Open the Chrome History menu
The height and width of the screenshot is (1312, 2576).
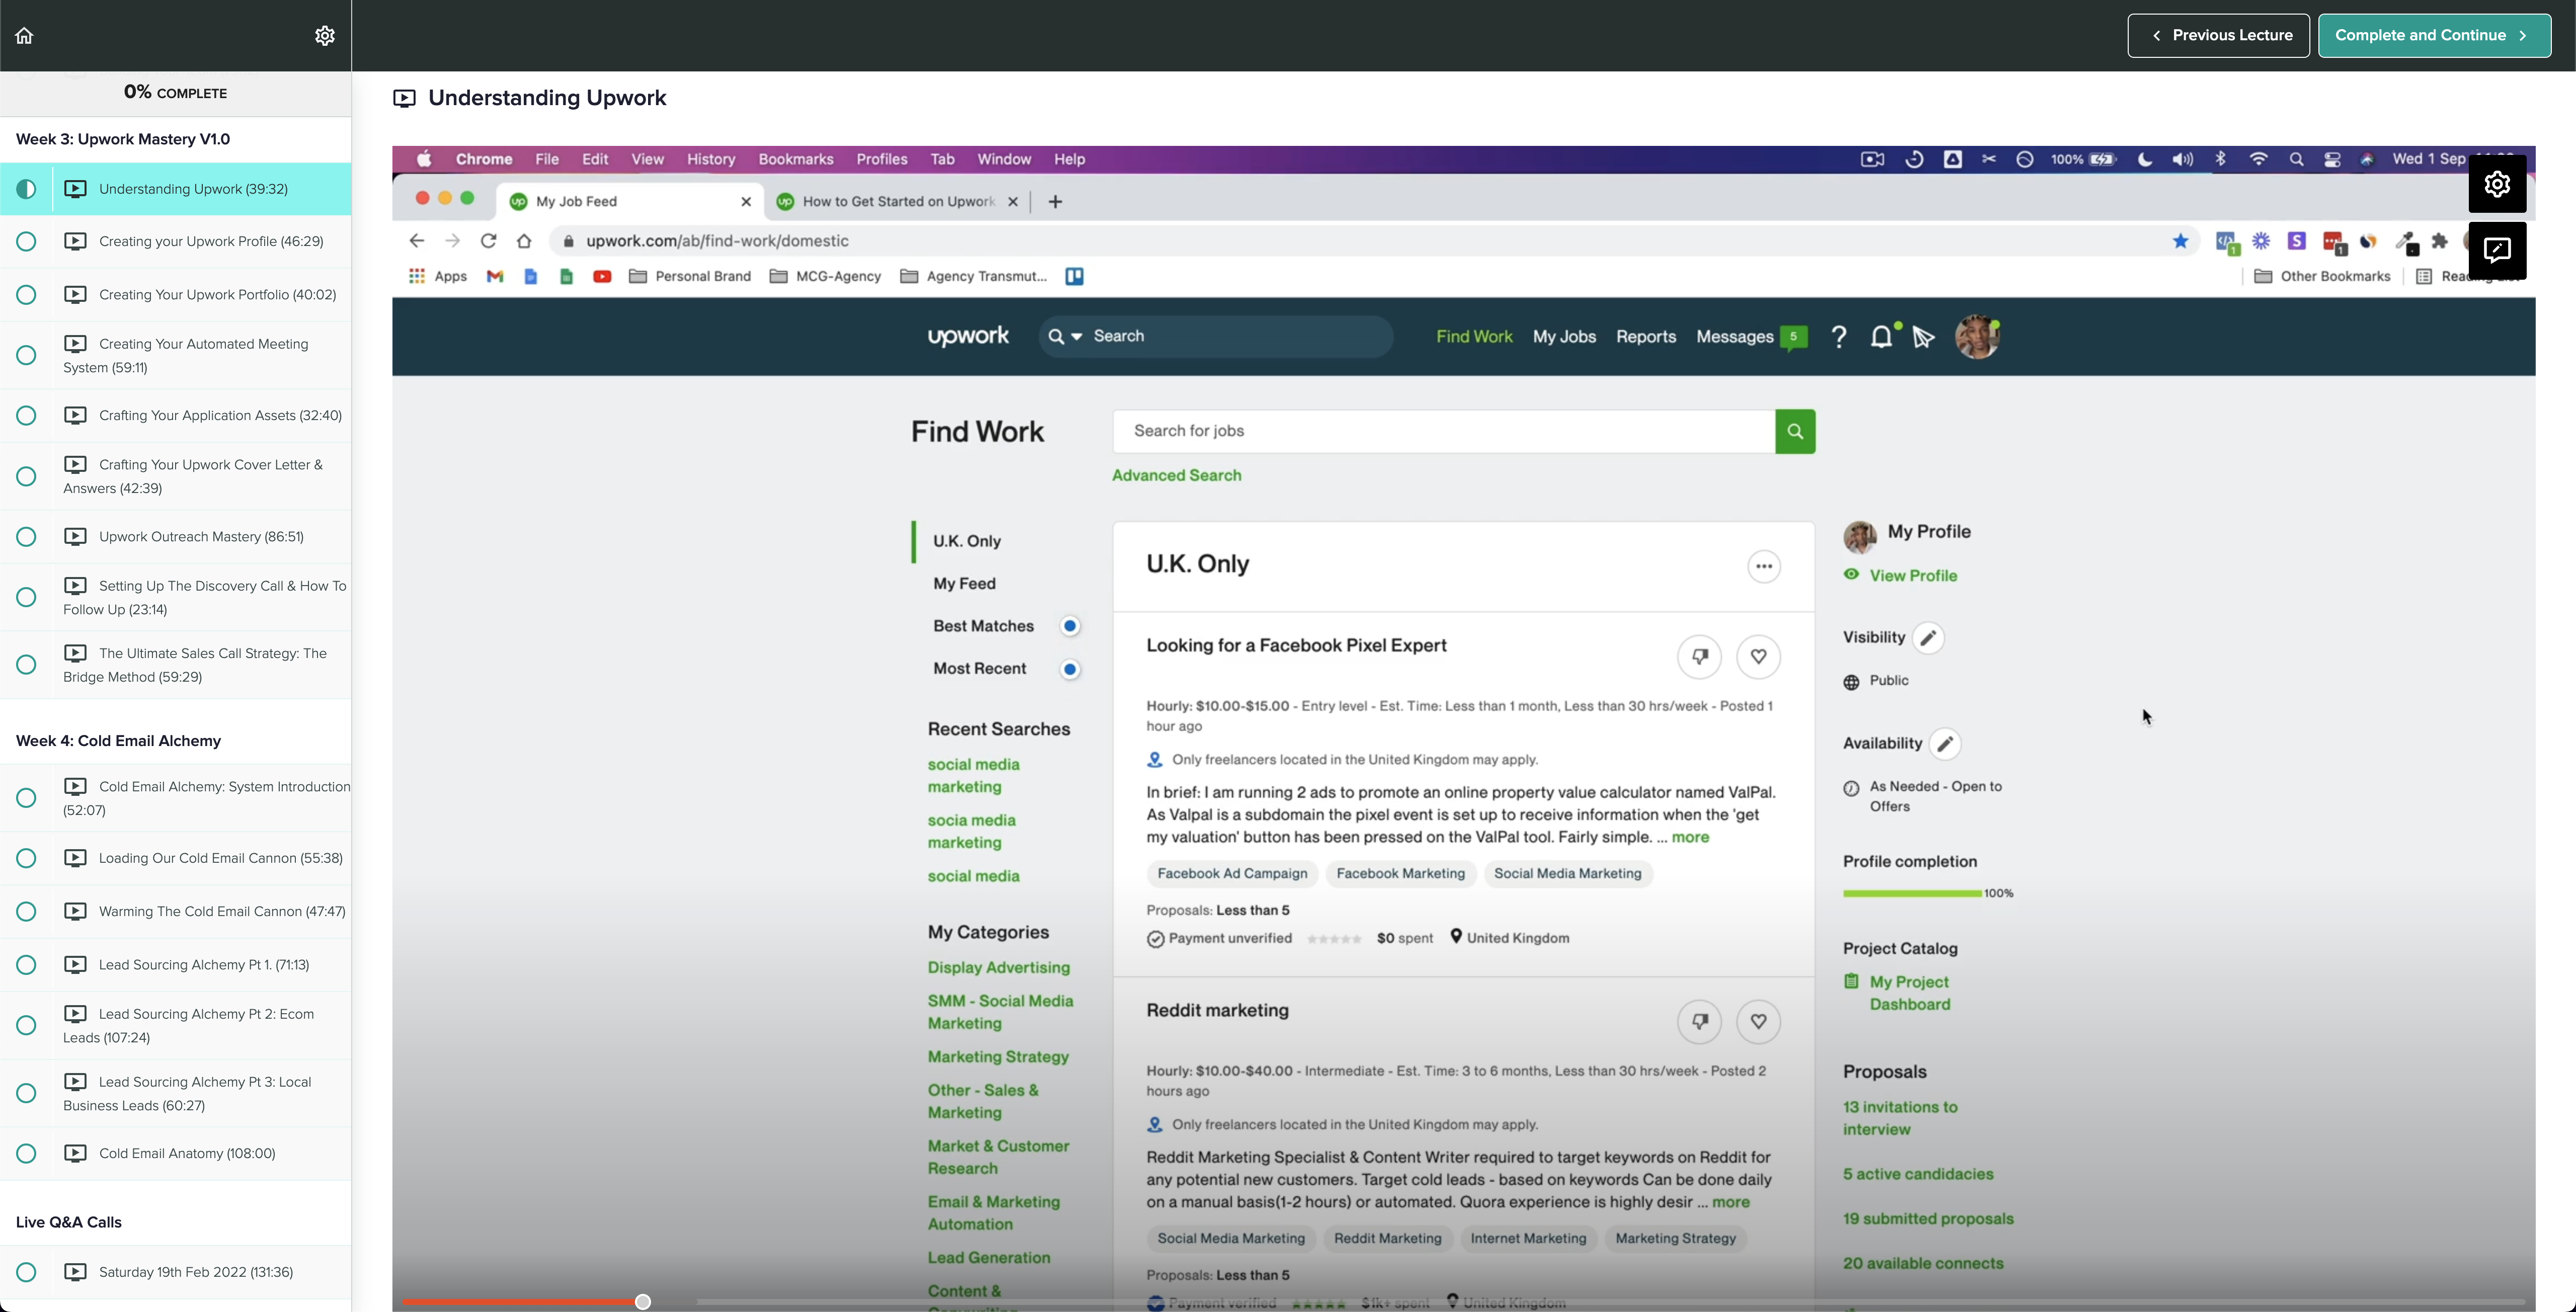(x=711, y=160)
